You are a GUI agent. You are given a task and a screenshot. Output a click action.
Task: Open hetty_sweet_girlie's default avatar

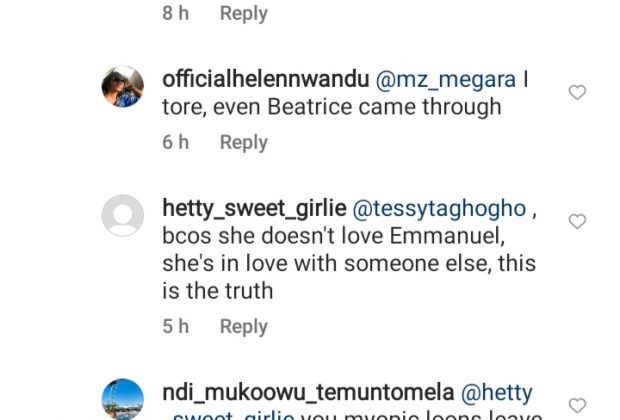pos(123,215)
